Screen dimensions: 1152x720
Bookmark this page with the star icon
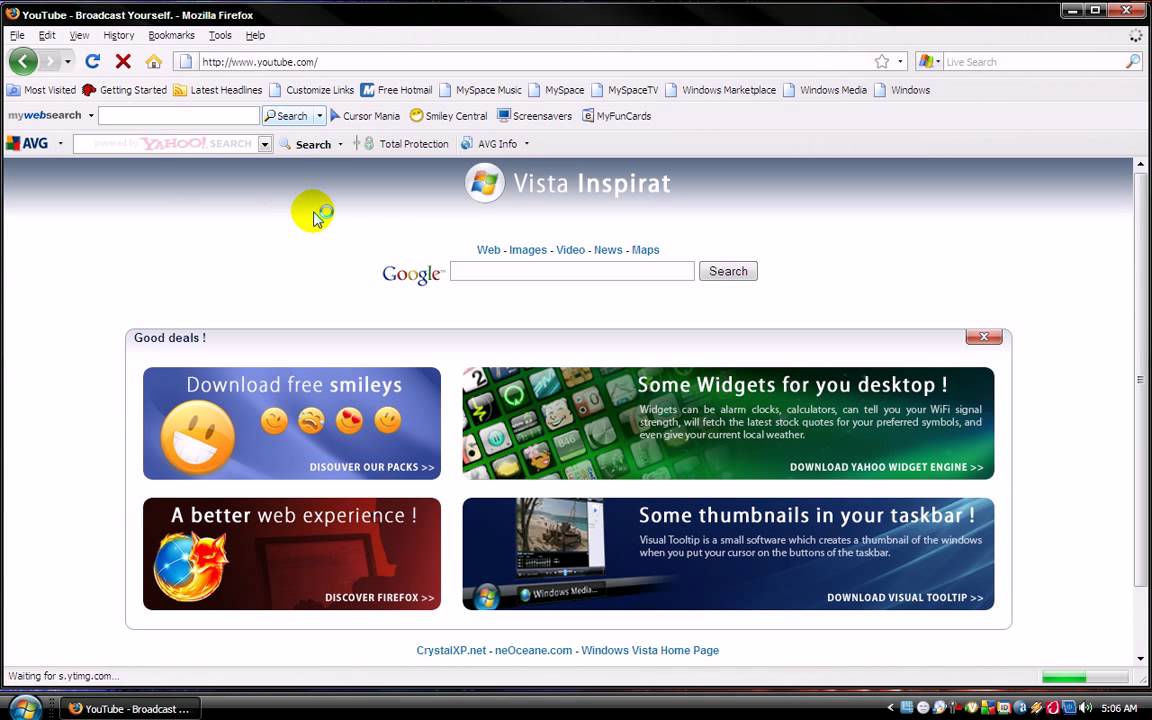[x=882, y=62]
